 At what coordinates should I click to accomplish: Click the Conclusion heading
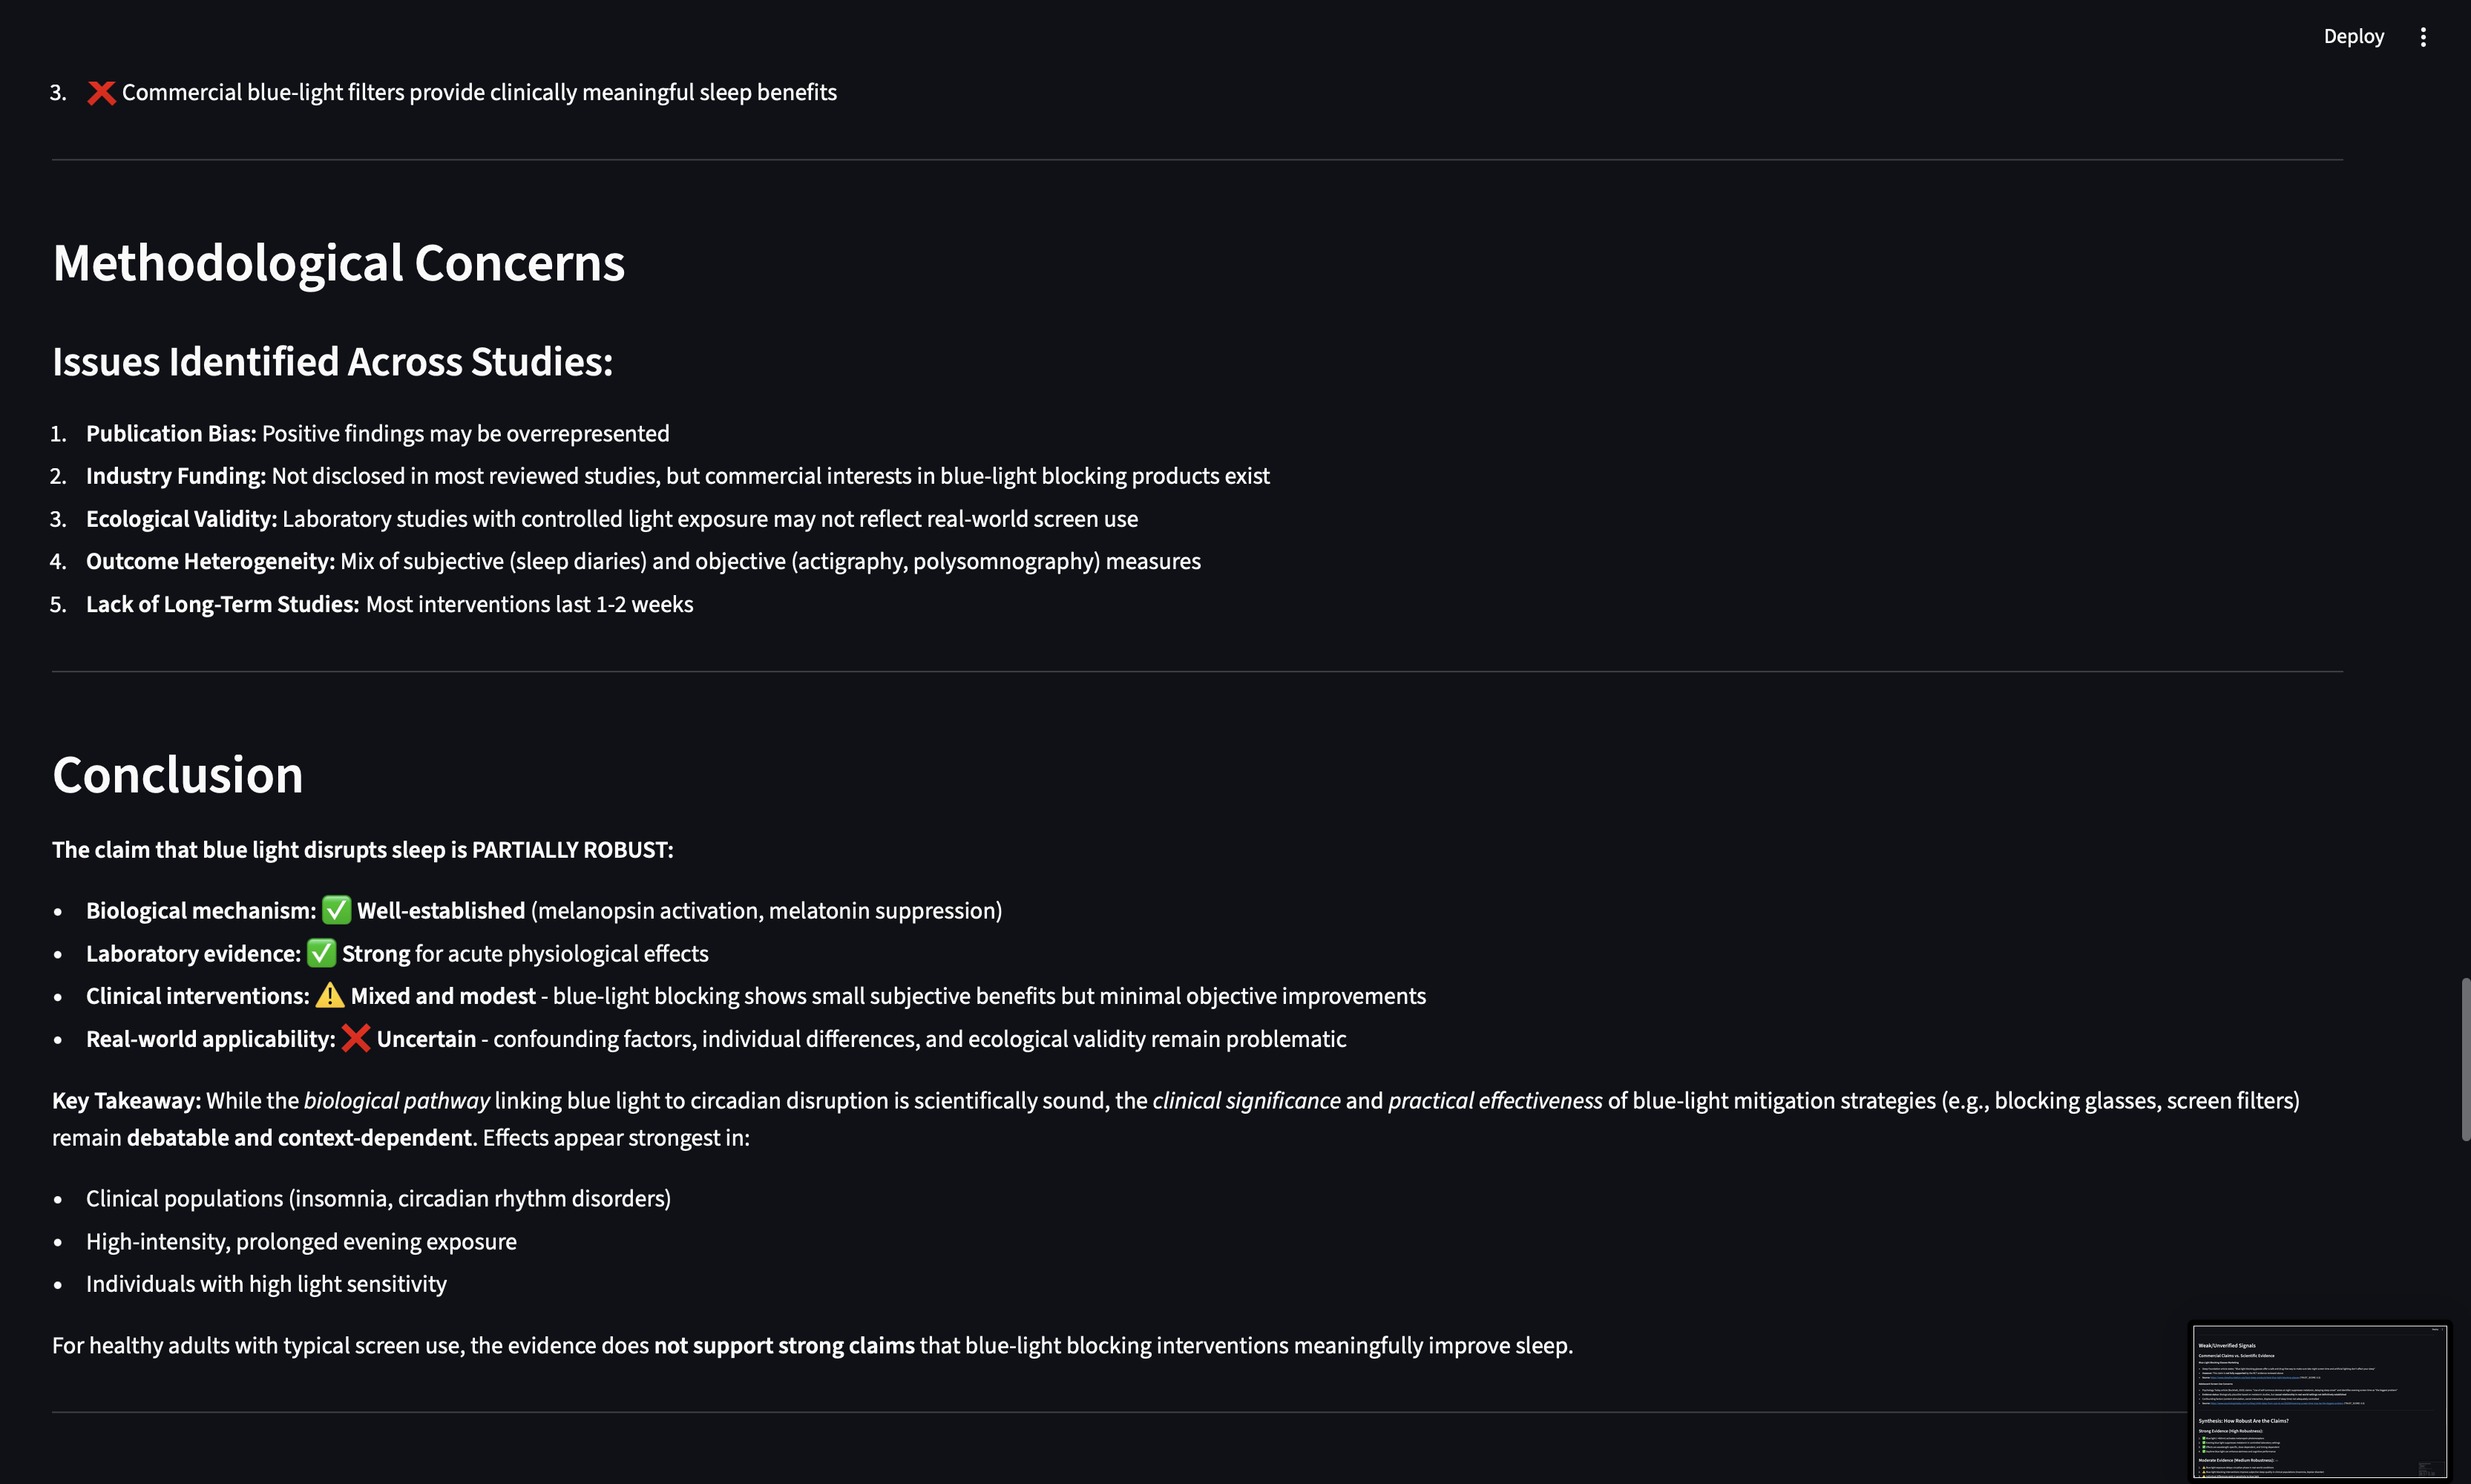pos(177,776)
